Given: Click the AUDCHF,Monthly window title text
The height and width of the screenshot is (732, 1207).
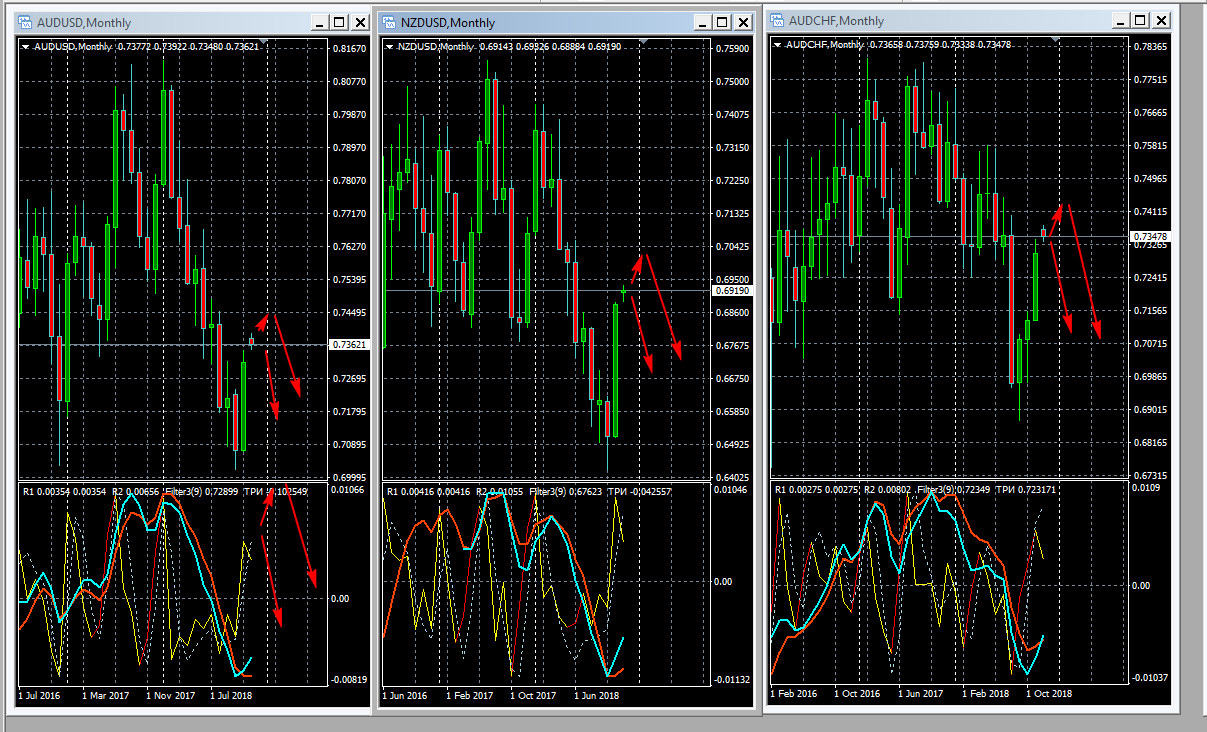Looking at the screenshot, I should pos(836,21).
